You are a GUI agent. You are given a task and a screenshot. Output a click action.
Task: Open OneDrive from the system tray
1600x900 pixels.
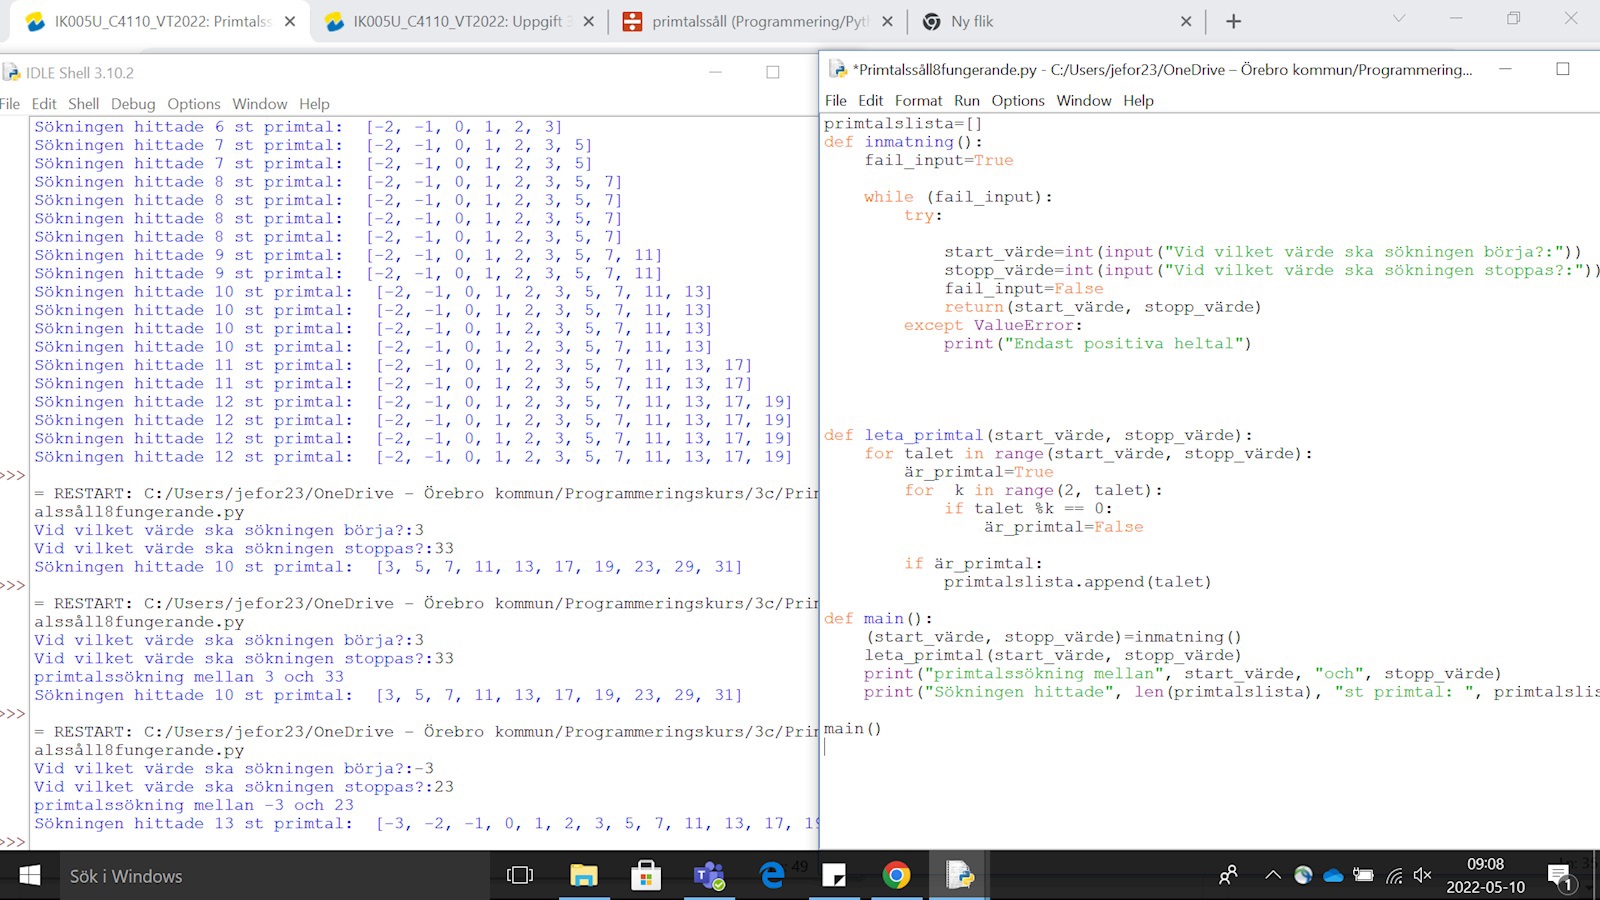click(x=1332, y=875)
